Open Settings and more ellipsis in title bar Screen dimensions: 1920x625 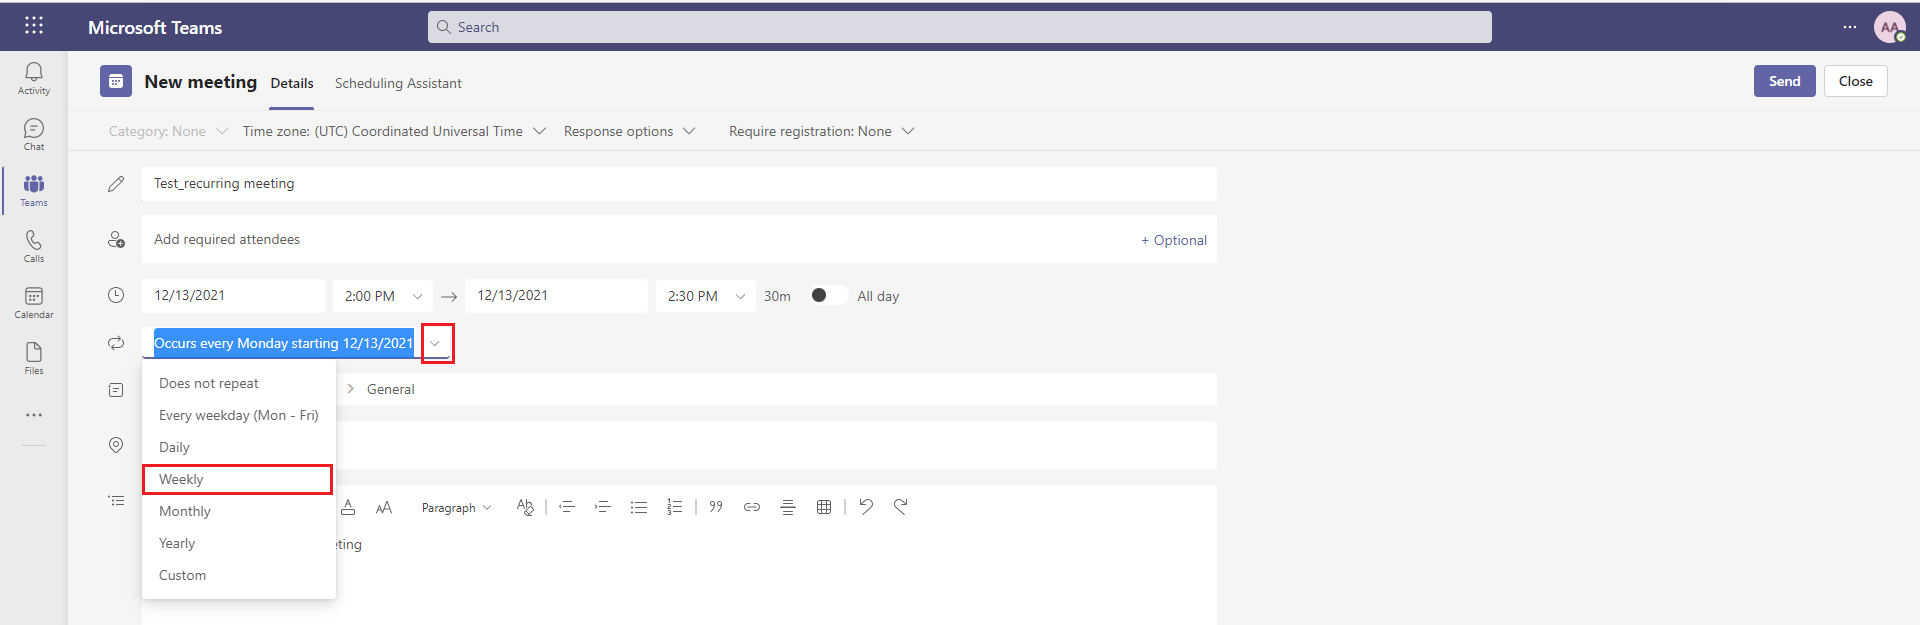coord(1850,27)
